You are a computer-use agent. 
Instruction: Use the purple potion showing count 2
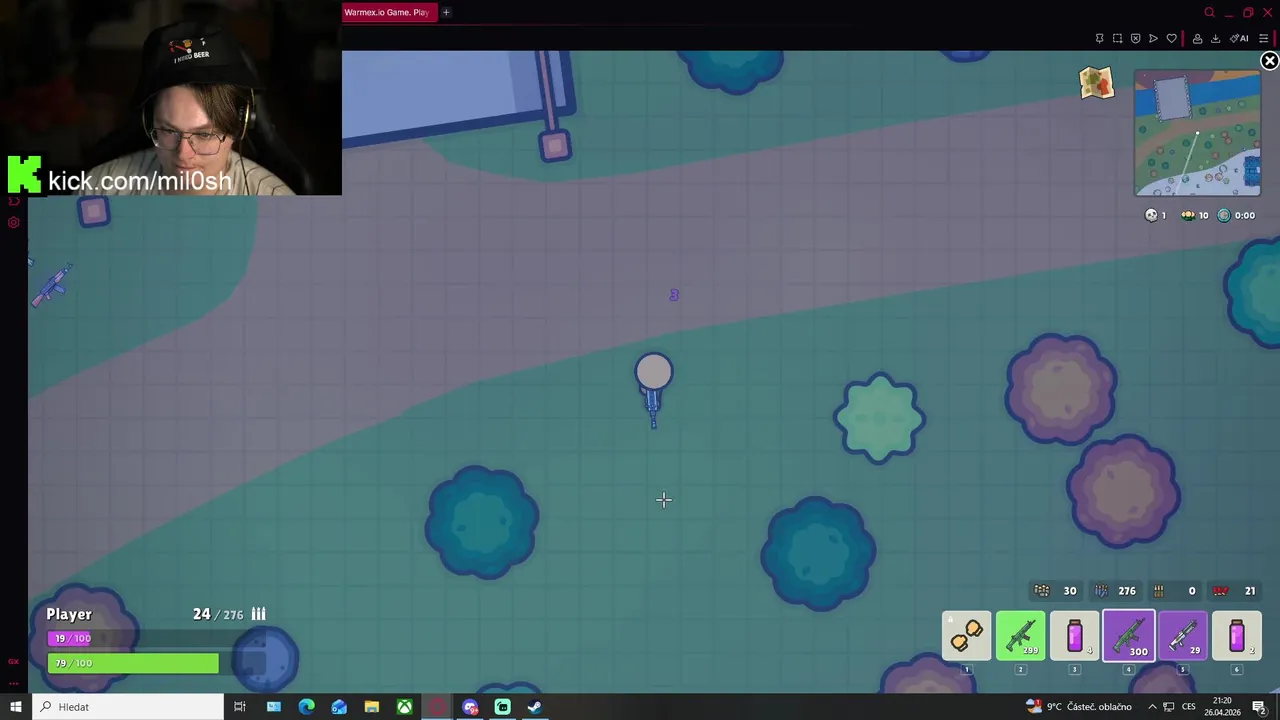pos(1237,636)
